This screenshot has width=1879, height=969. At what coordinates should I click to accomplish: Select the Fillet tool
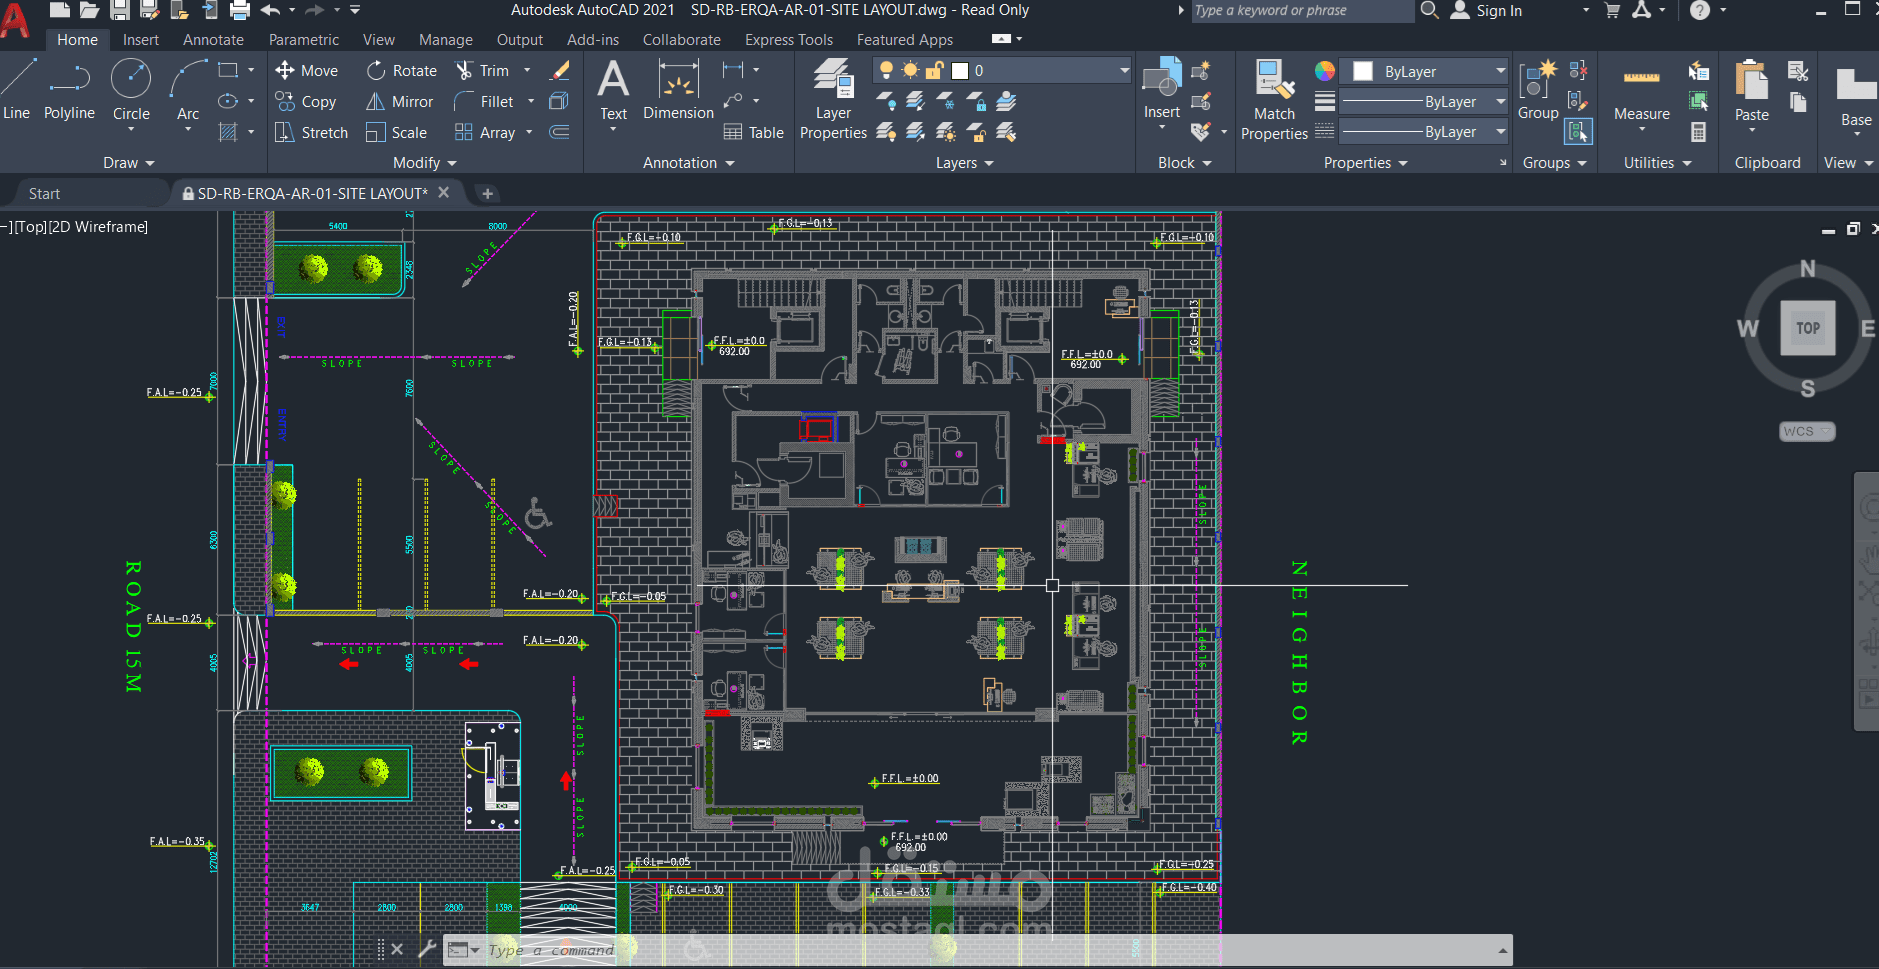coord(484,101)
